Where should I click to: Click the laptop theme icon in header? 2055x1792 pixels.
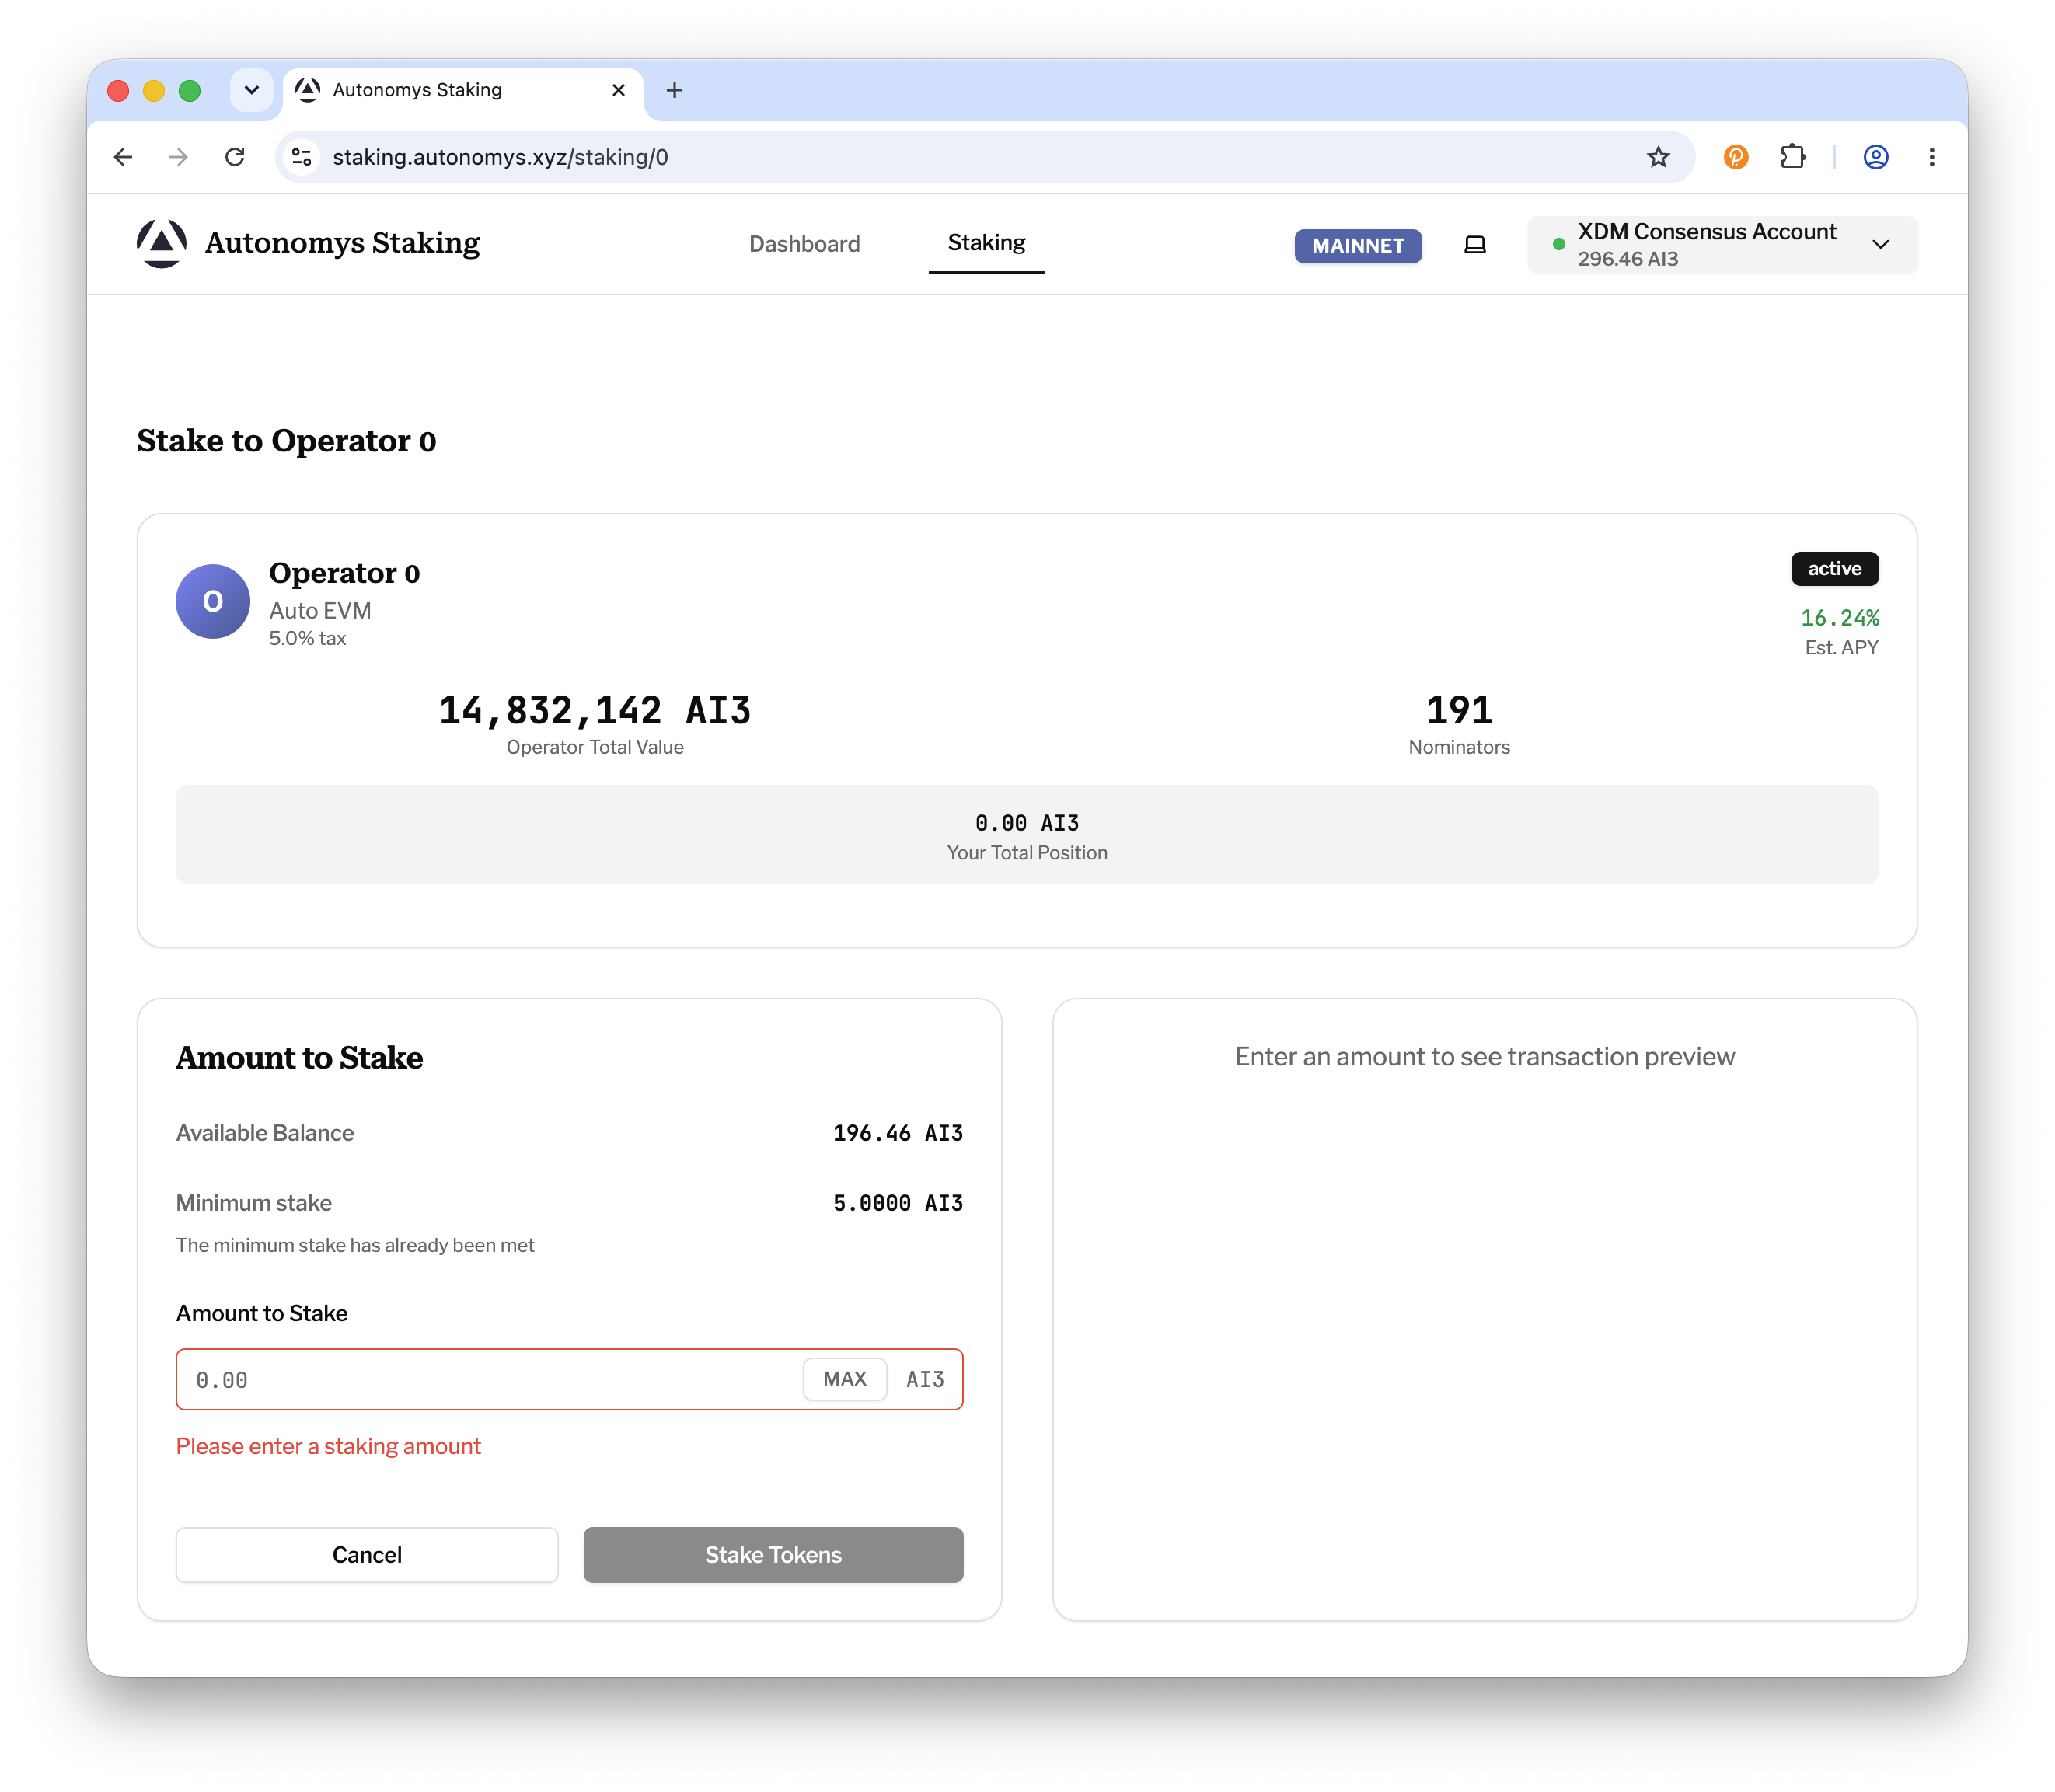[x=1474, y=244]
